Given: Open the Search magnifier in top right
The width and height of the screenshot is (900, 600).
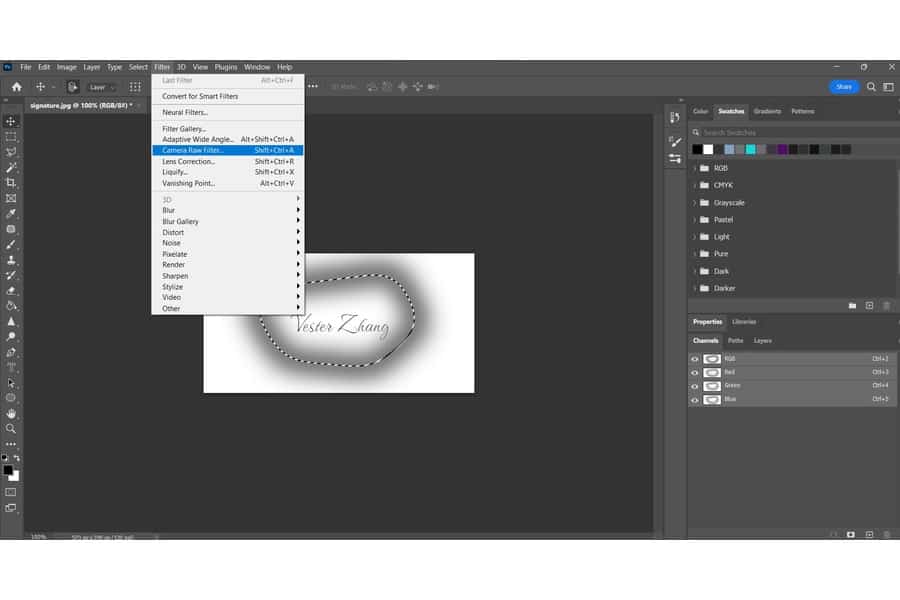Looking at the screenshot, I should (x=871, y=87).
